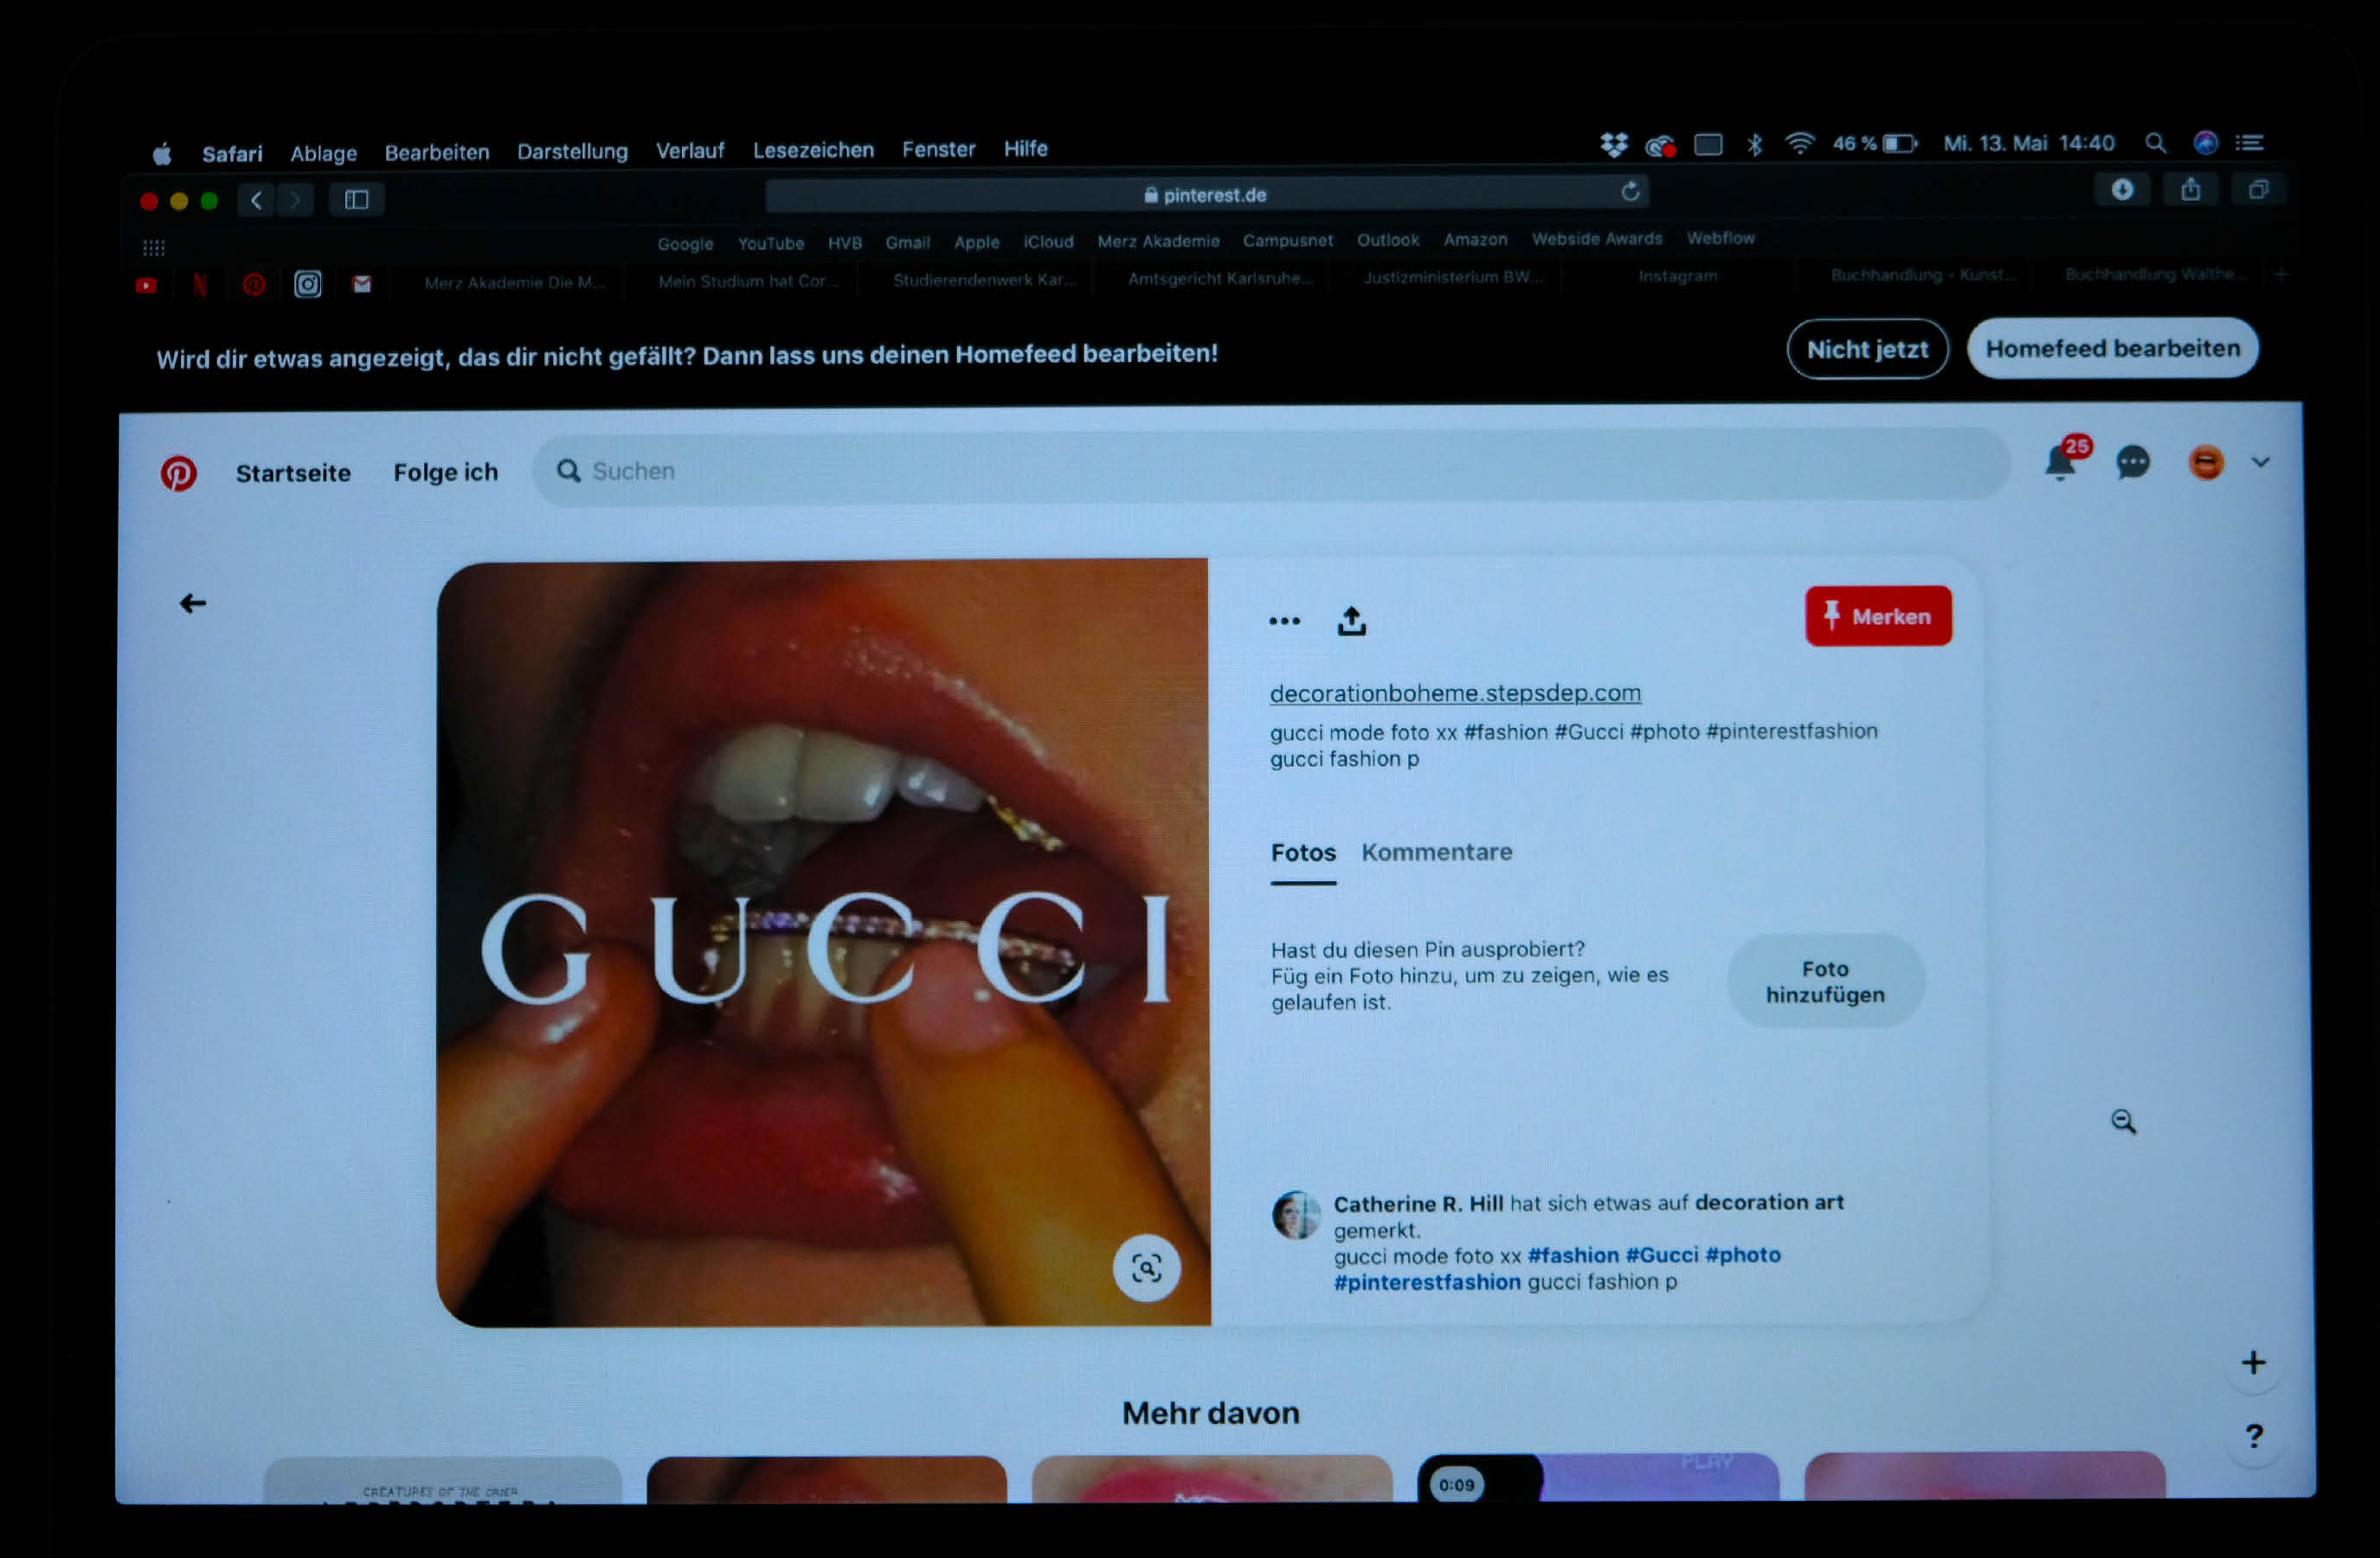Click the Nicht jetzt button

(1867, 349)
